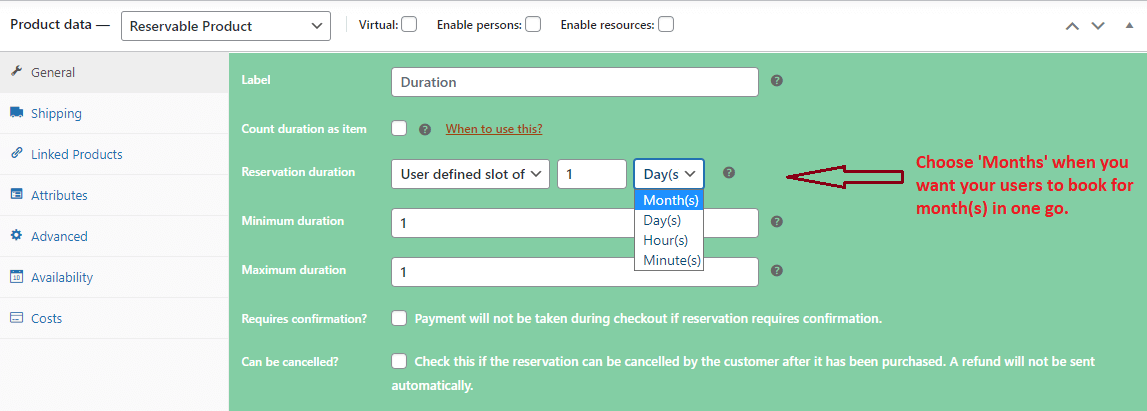Open the User defined slot of dropdown
1147x411 pixels.
[471, 174]
